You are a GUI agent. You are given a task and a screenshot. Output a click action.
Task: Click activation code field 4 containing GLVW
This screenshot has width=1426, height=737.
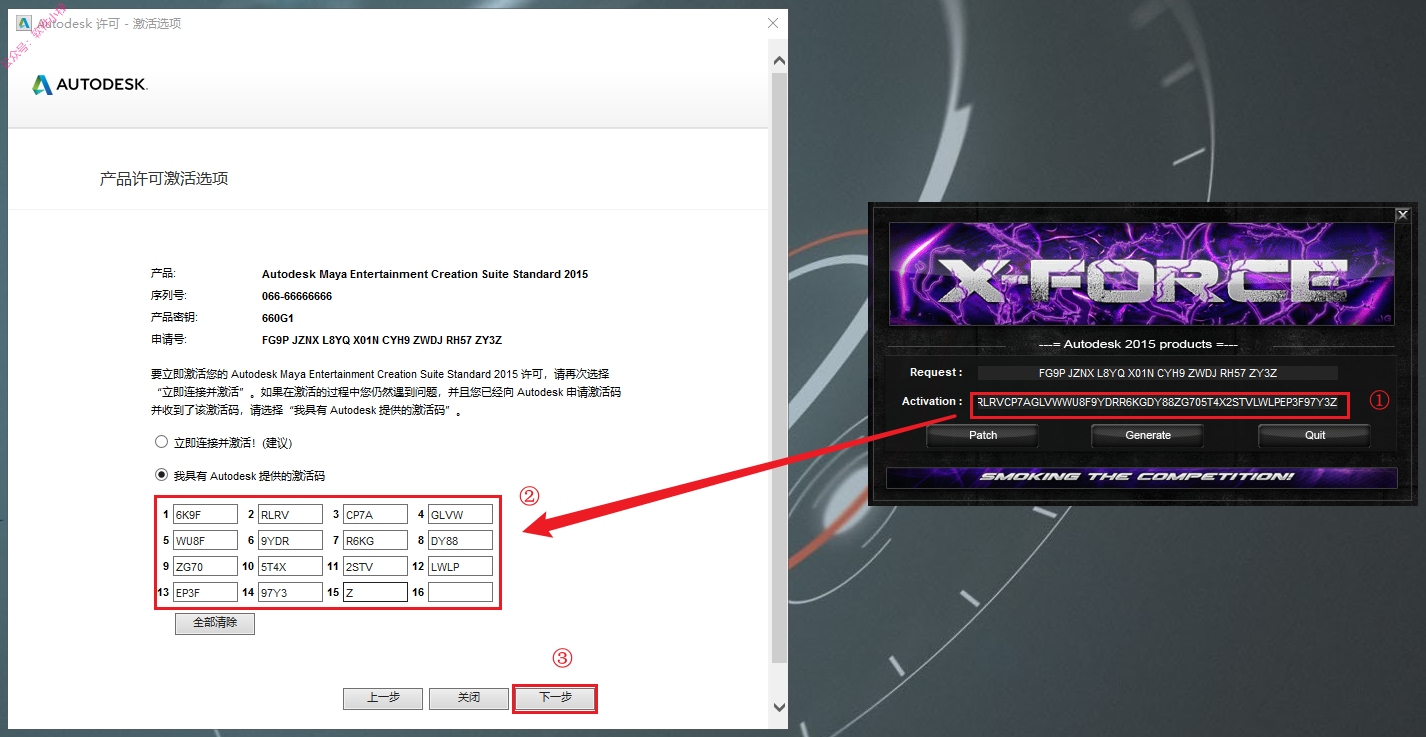[460, 514]
